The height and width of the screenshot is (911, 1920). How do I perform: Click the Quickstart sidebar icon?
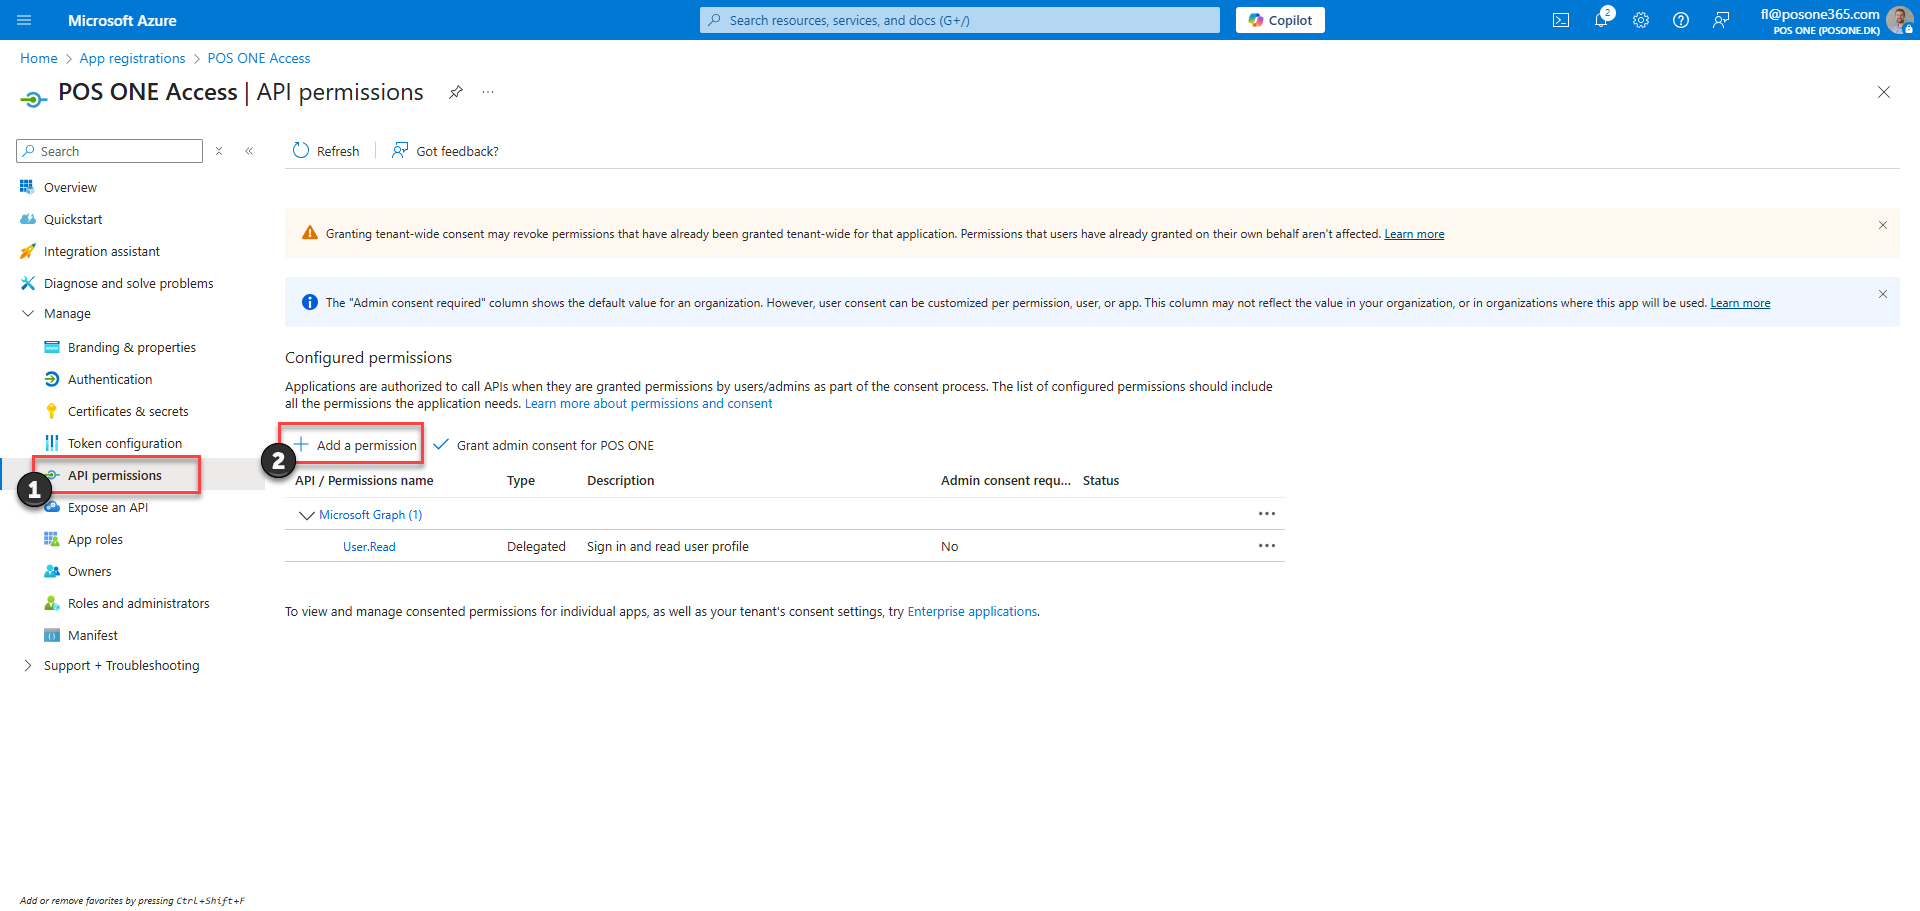[x=27, y=219]
